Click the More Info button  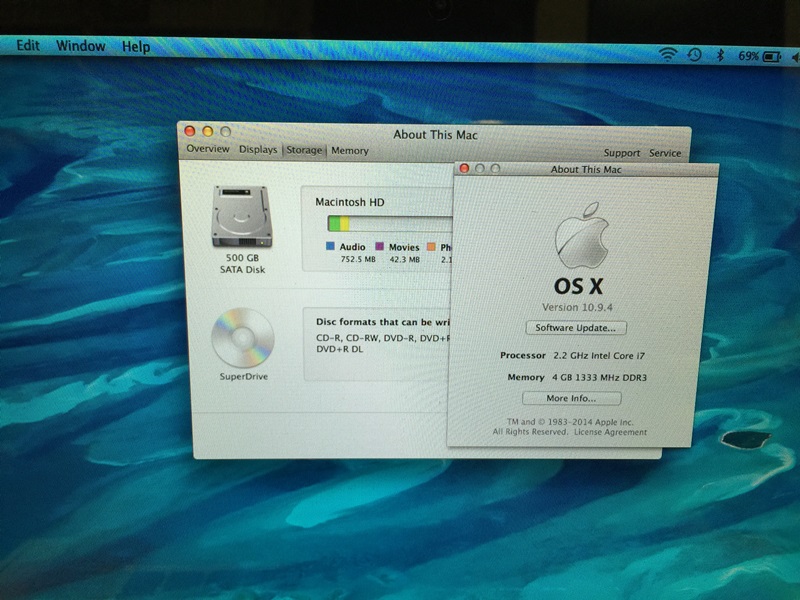point(571,398)
